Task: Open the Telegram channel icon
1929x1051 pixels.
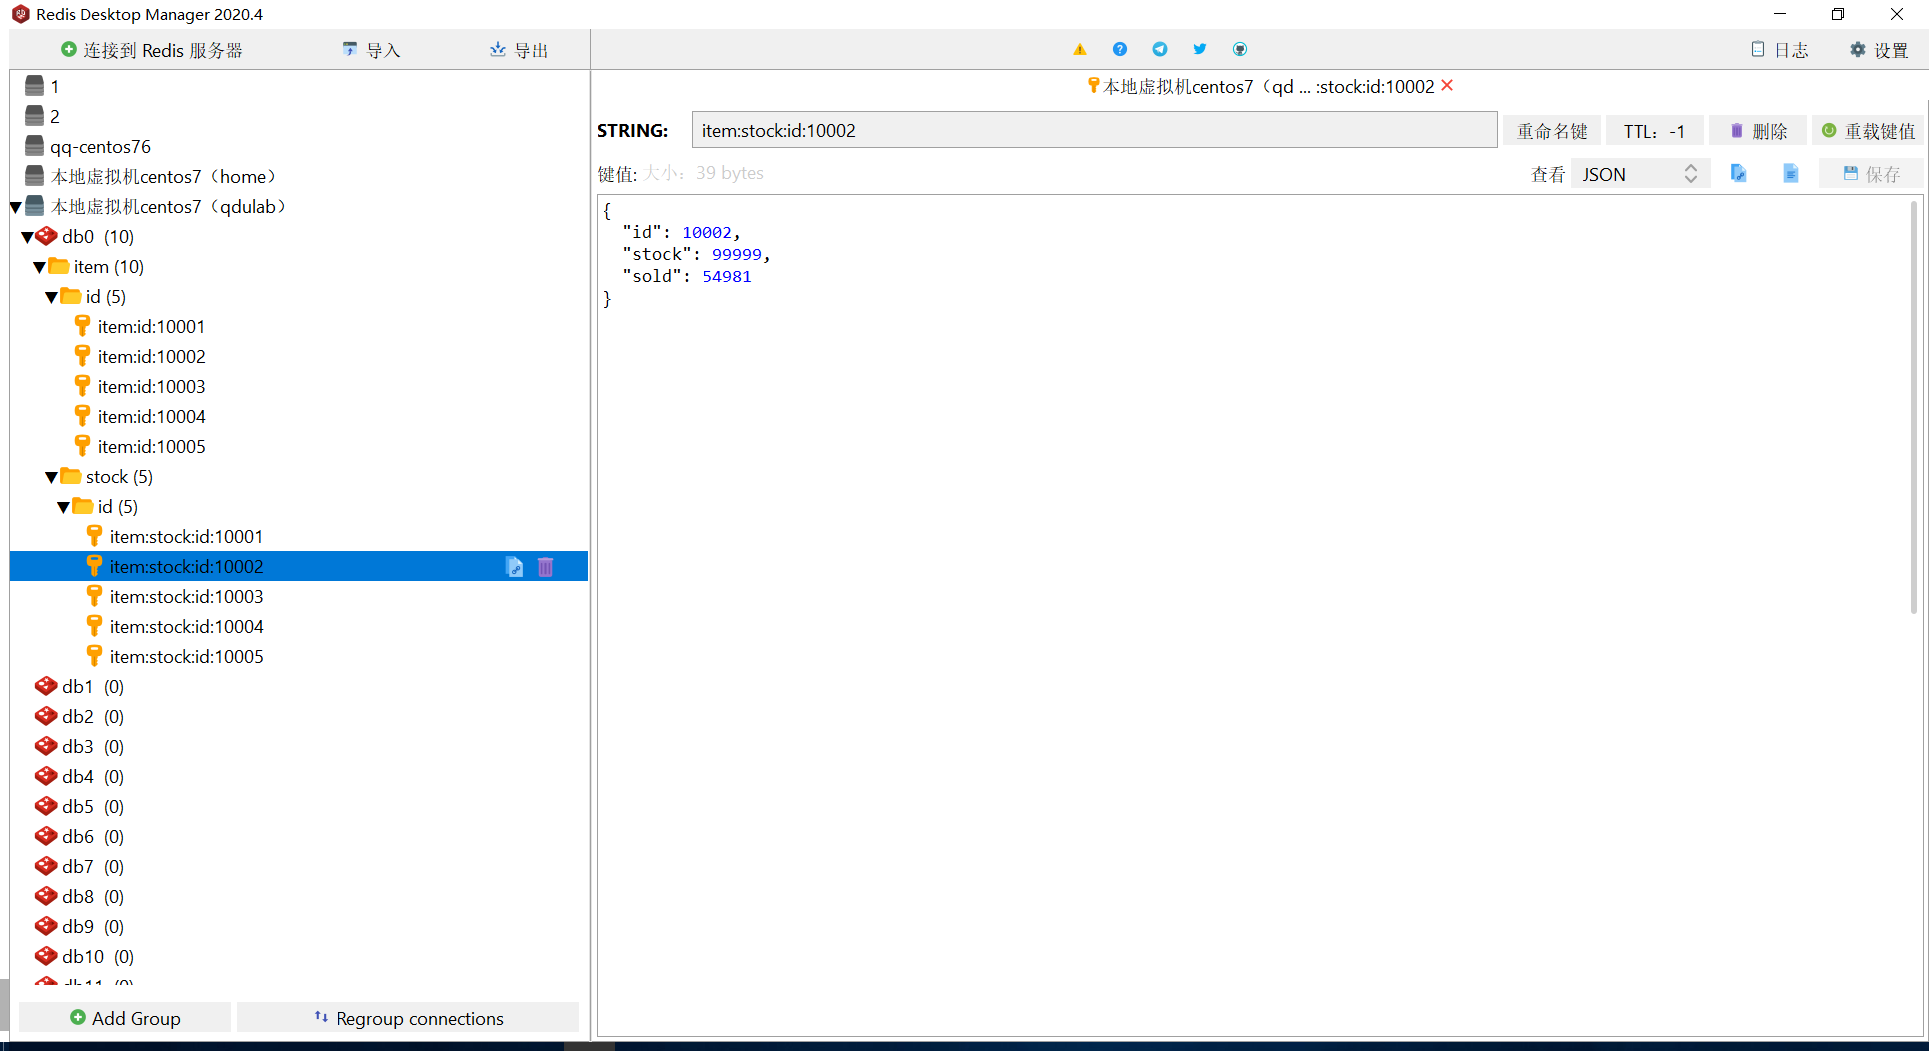Action: [1160, 49]
